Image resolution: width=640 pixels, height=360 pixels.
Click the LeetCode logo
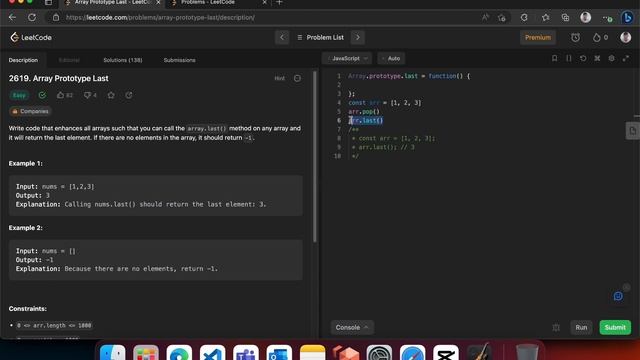pos(31,38)
